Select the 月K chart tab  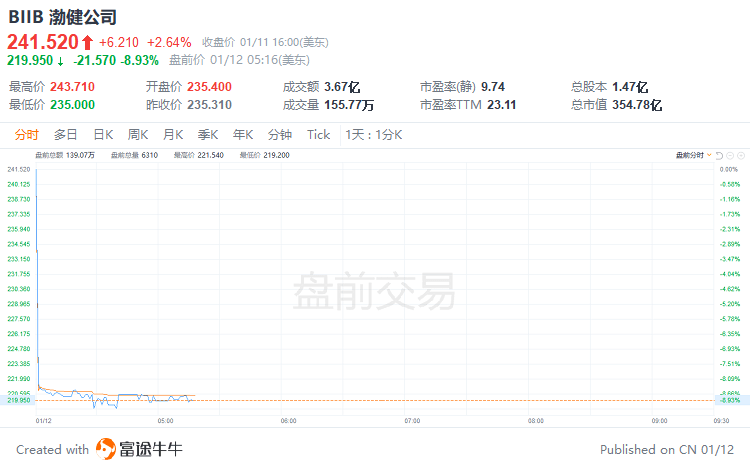(x=173, y=135)
